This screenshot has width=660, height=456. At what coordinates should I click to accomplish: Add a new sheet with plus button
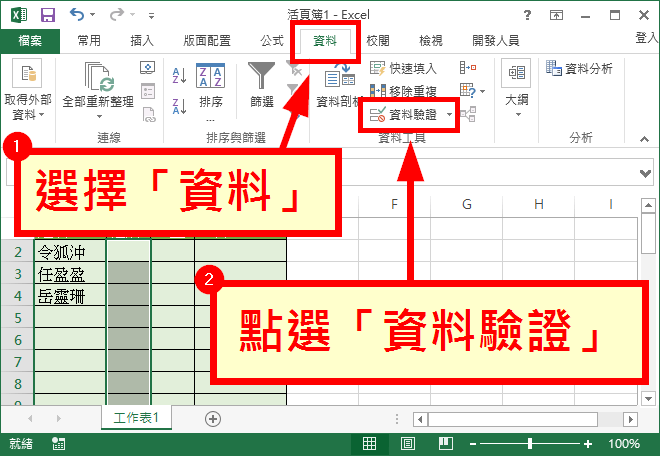tap(213, 419)
